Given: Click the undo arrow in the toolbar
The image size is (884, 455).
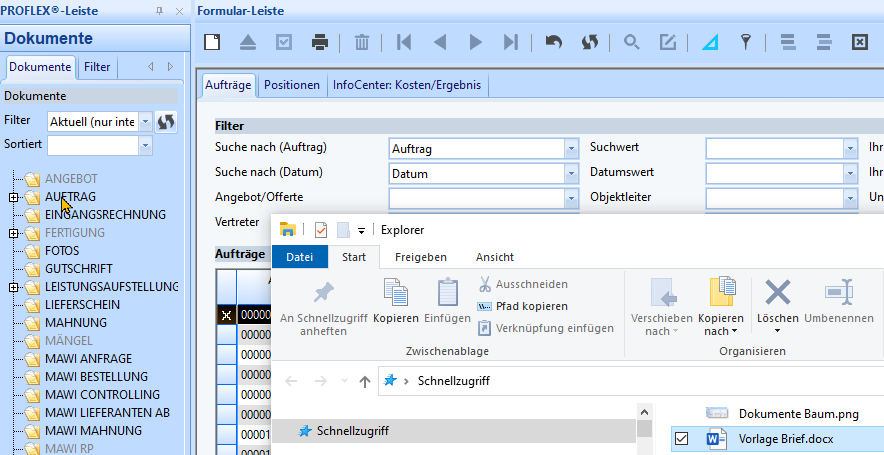Looking at the screenshot, I should [x=553, y=42].
